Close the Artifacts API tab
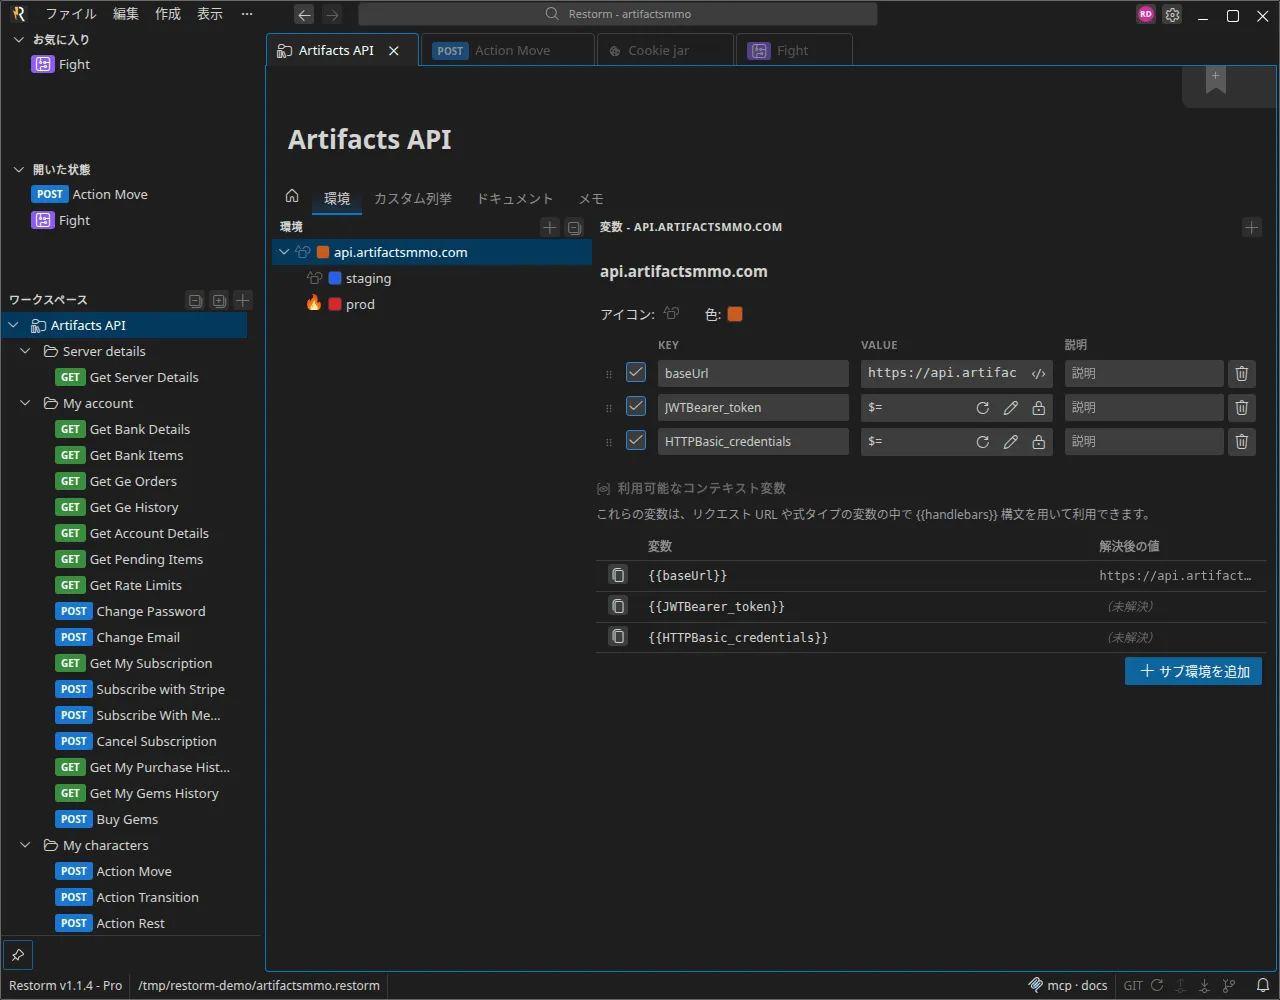This screenshot has width=1280, height=1000. coord(394,51)
